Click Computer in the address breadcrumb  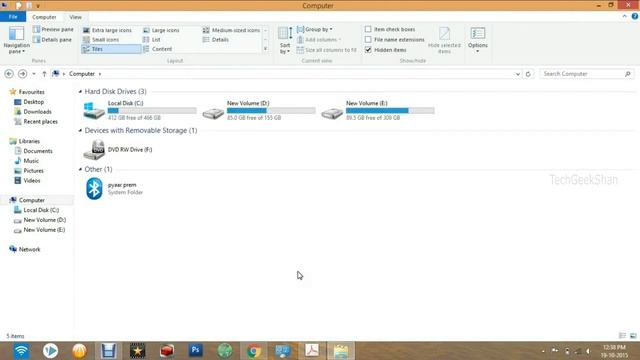click(82, 74)
